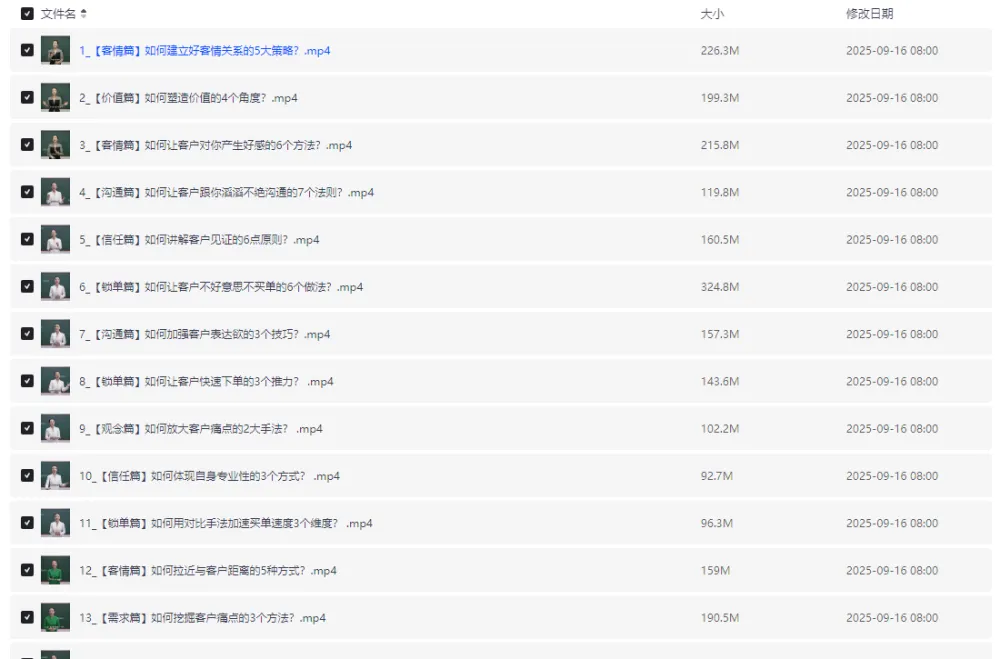Open file 11_ 如何用对比手法加速买单速度
The width and height of the screenshot is (1000, 659).
[x=225, y=524]
